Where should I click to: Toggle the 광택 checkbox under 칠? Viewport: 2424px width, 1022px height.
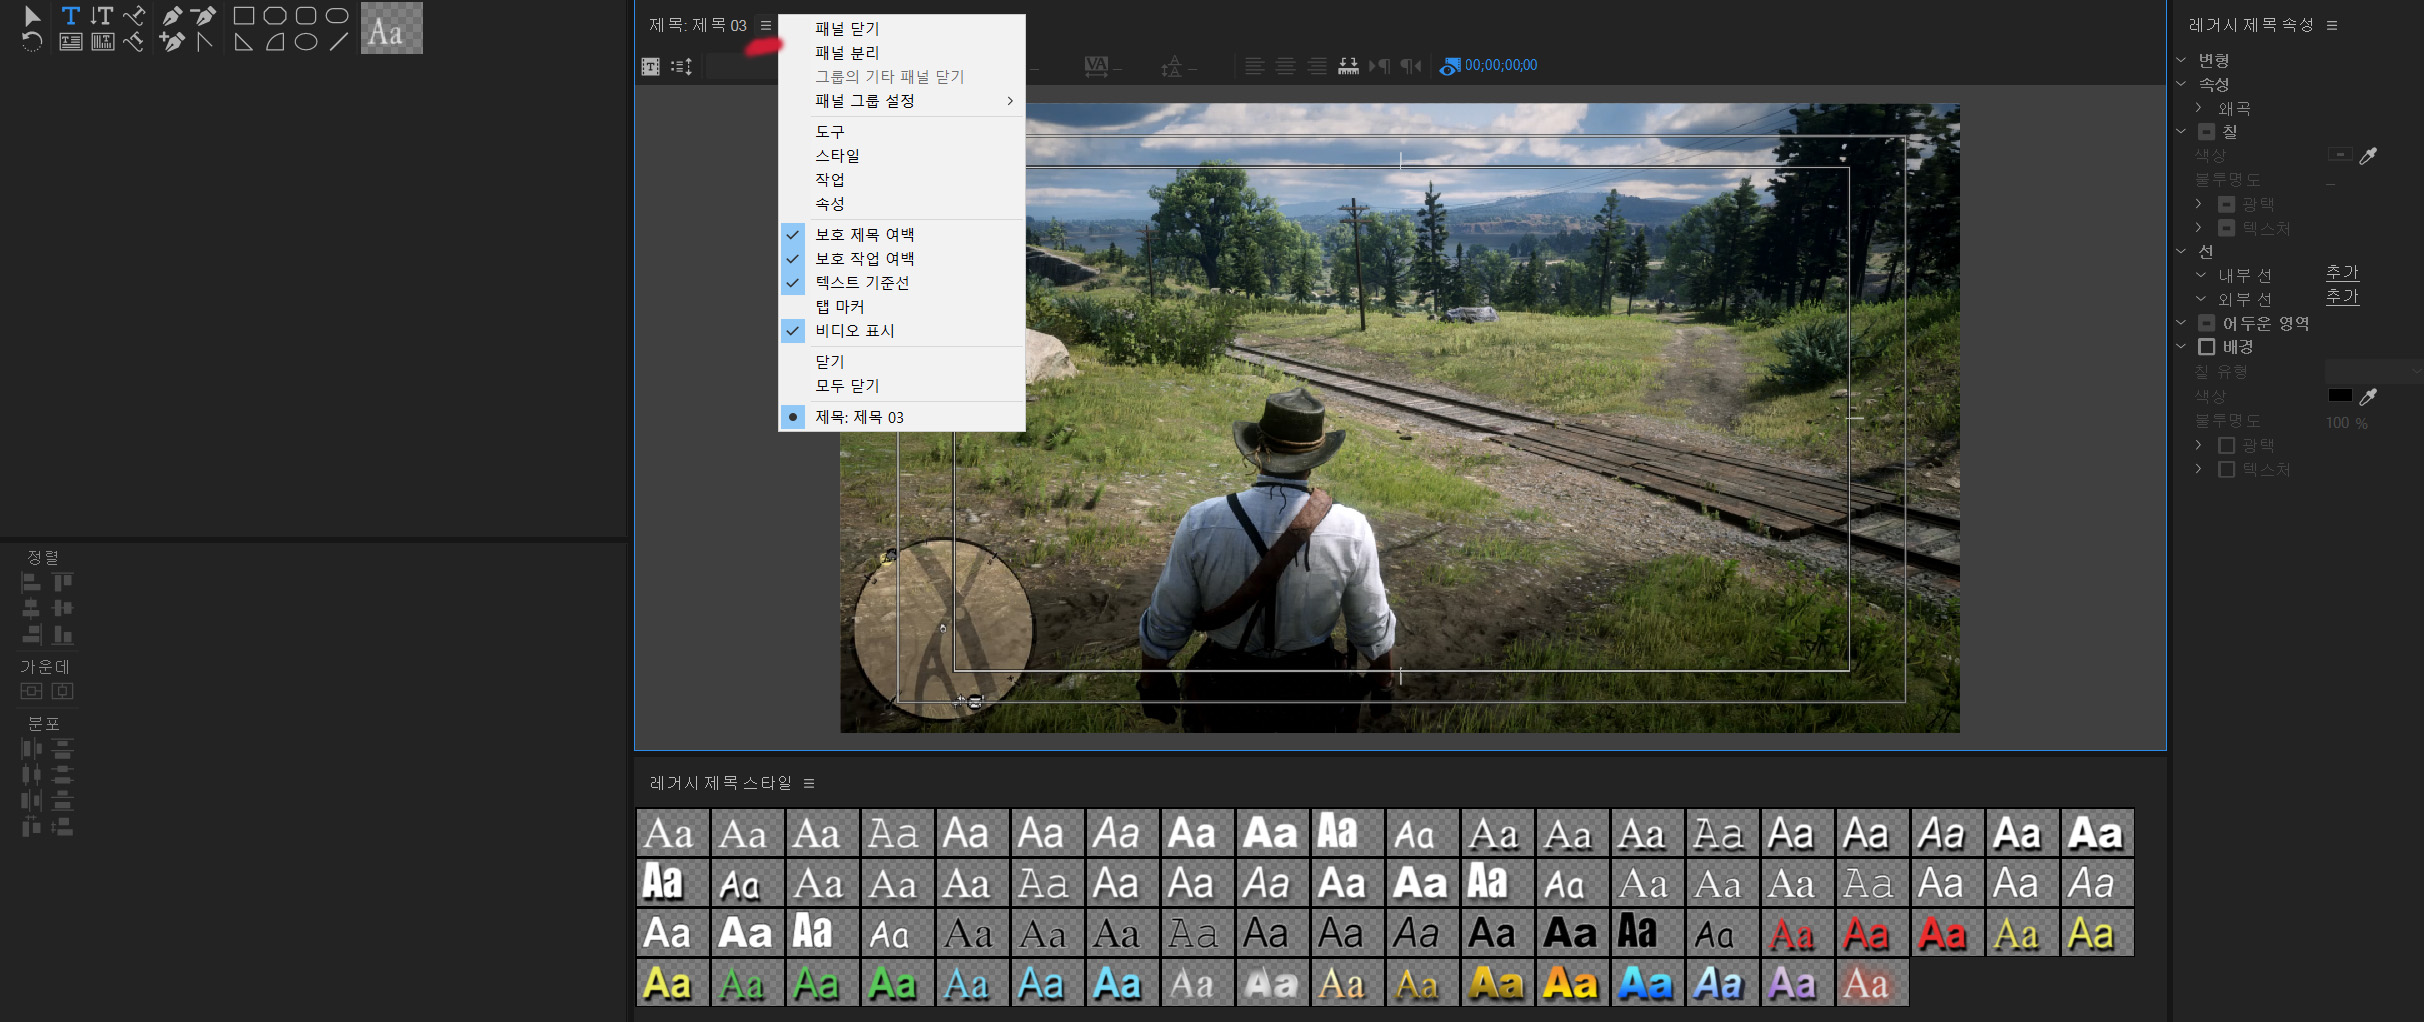2227,204
